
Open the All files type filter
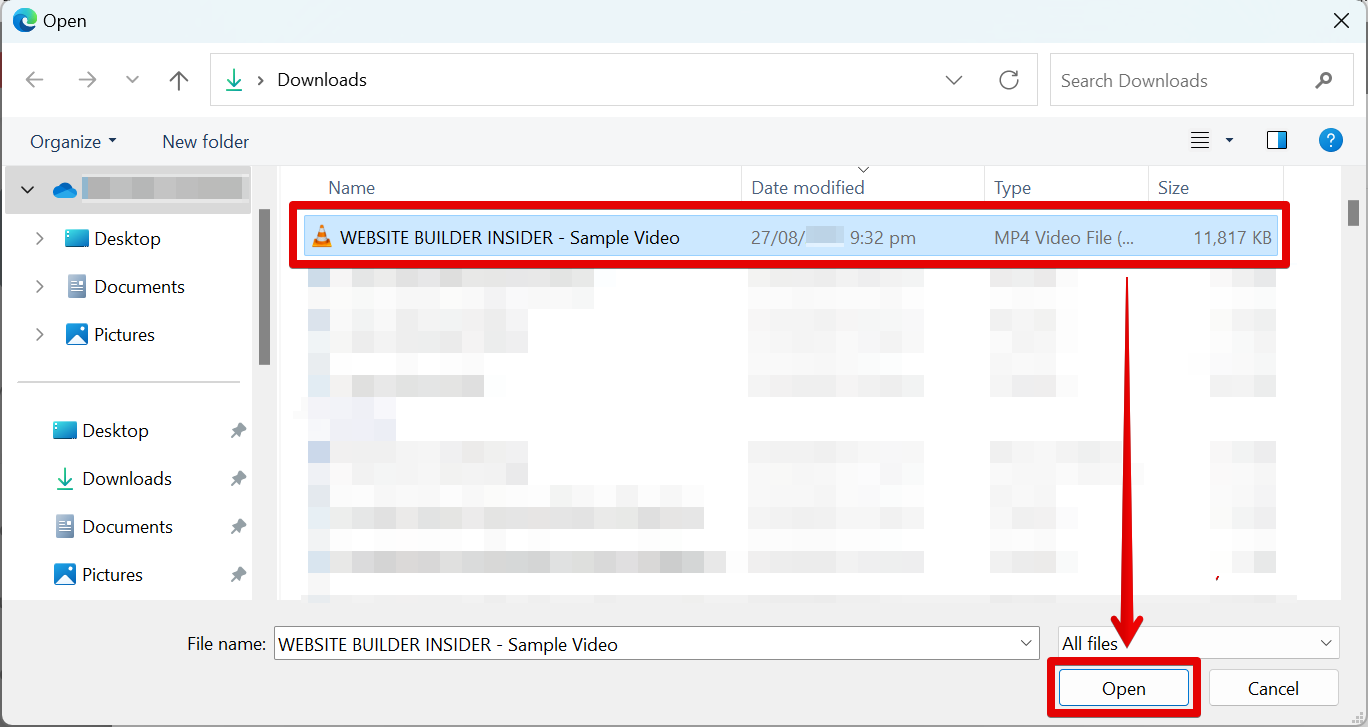1198,644
